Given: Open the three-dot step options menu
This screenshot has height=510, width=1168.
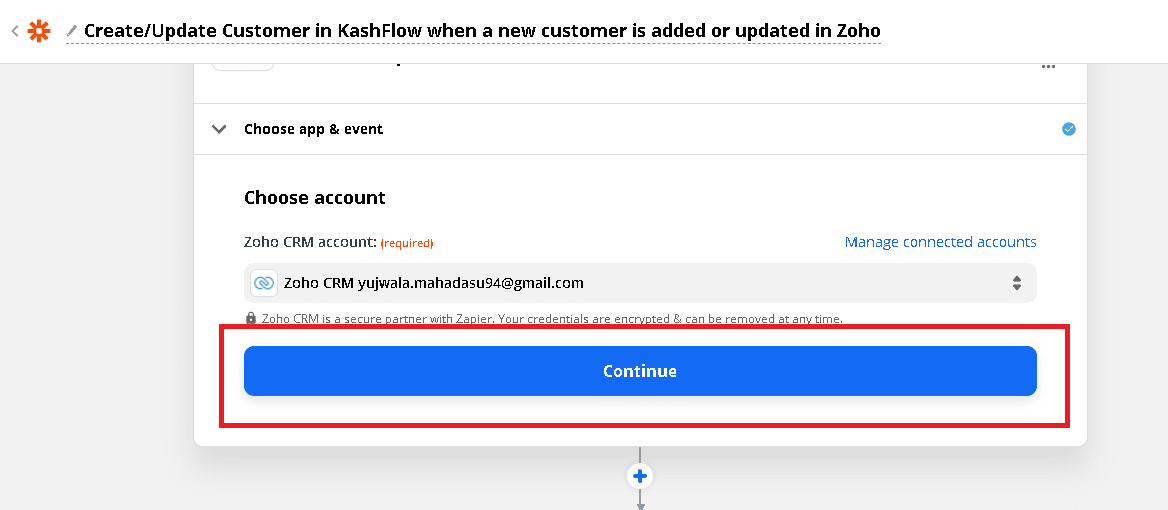Looking at the screenshot, I should (1048, 67).
